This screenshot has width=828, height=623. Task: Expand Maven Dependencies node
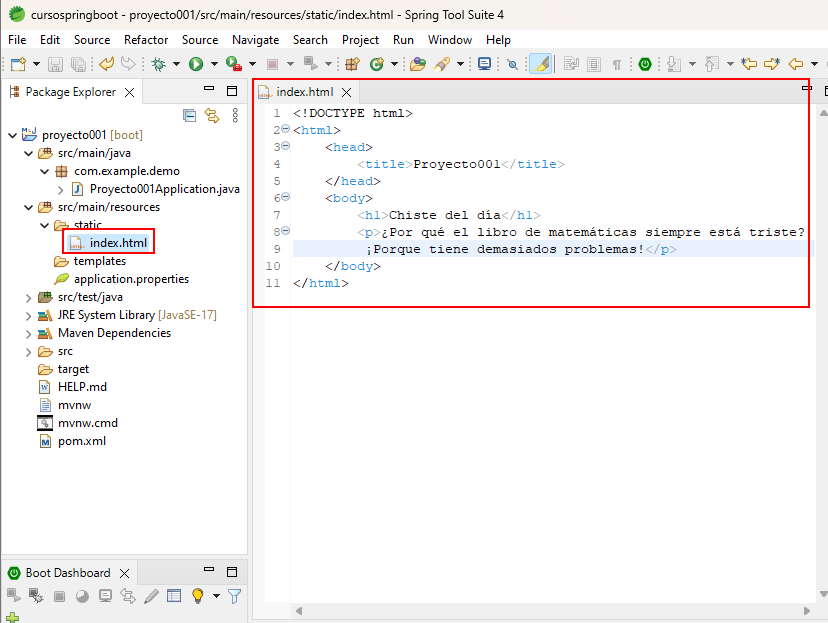point(29,334)
